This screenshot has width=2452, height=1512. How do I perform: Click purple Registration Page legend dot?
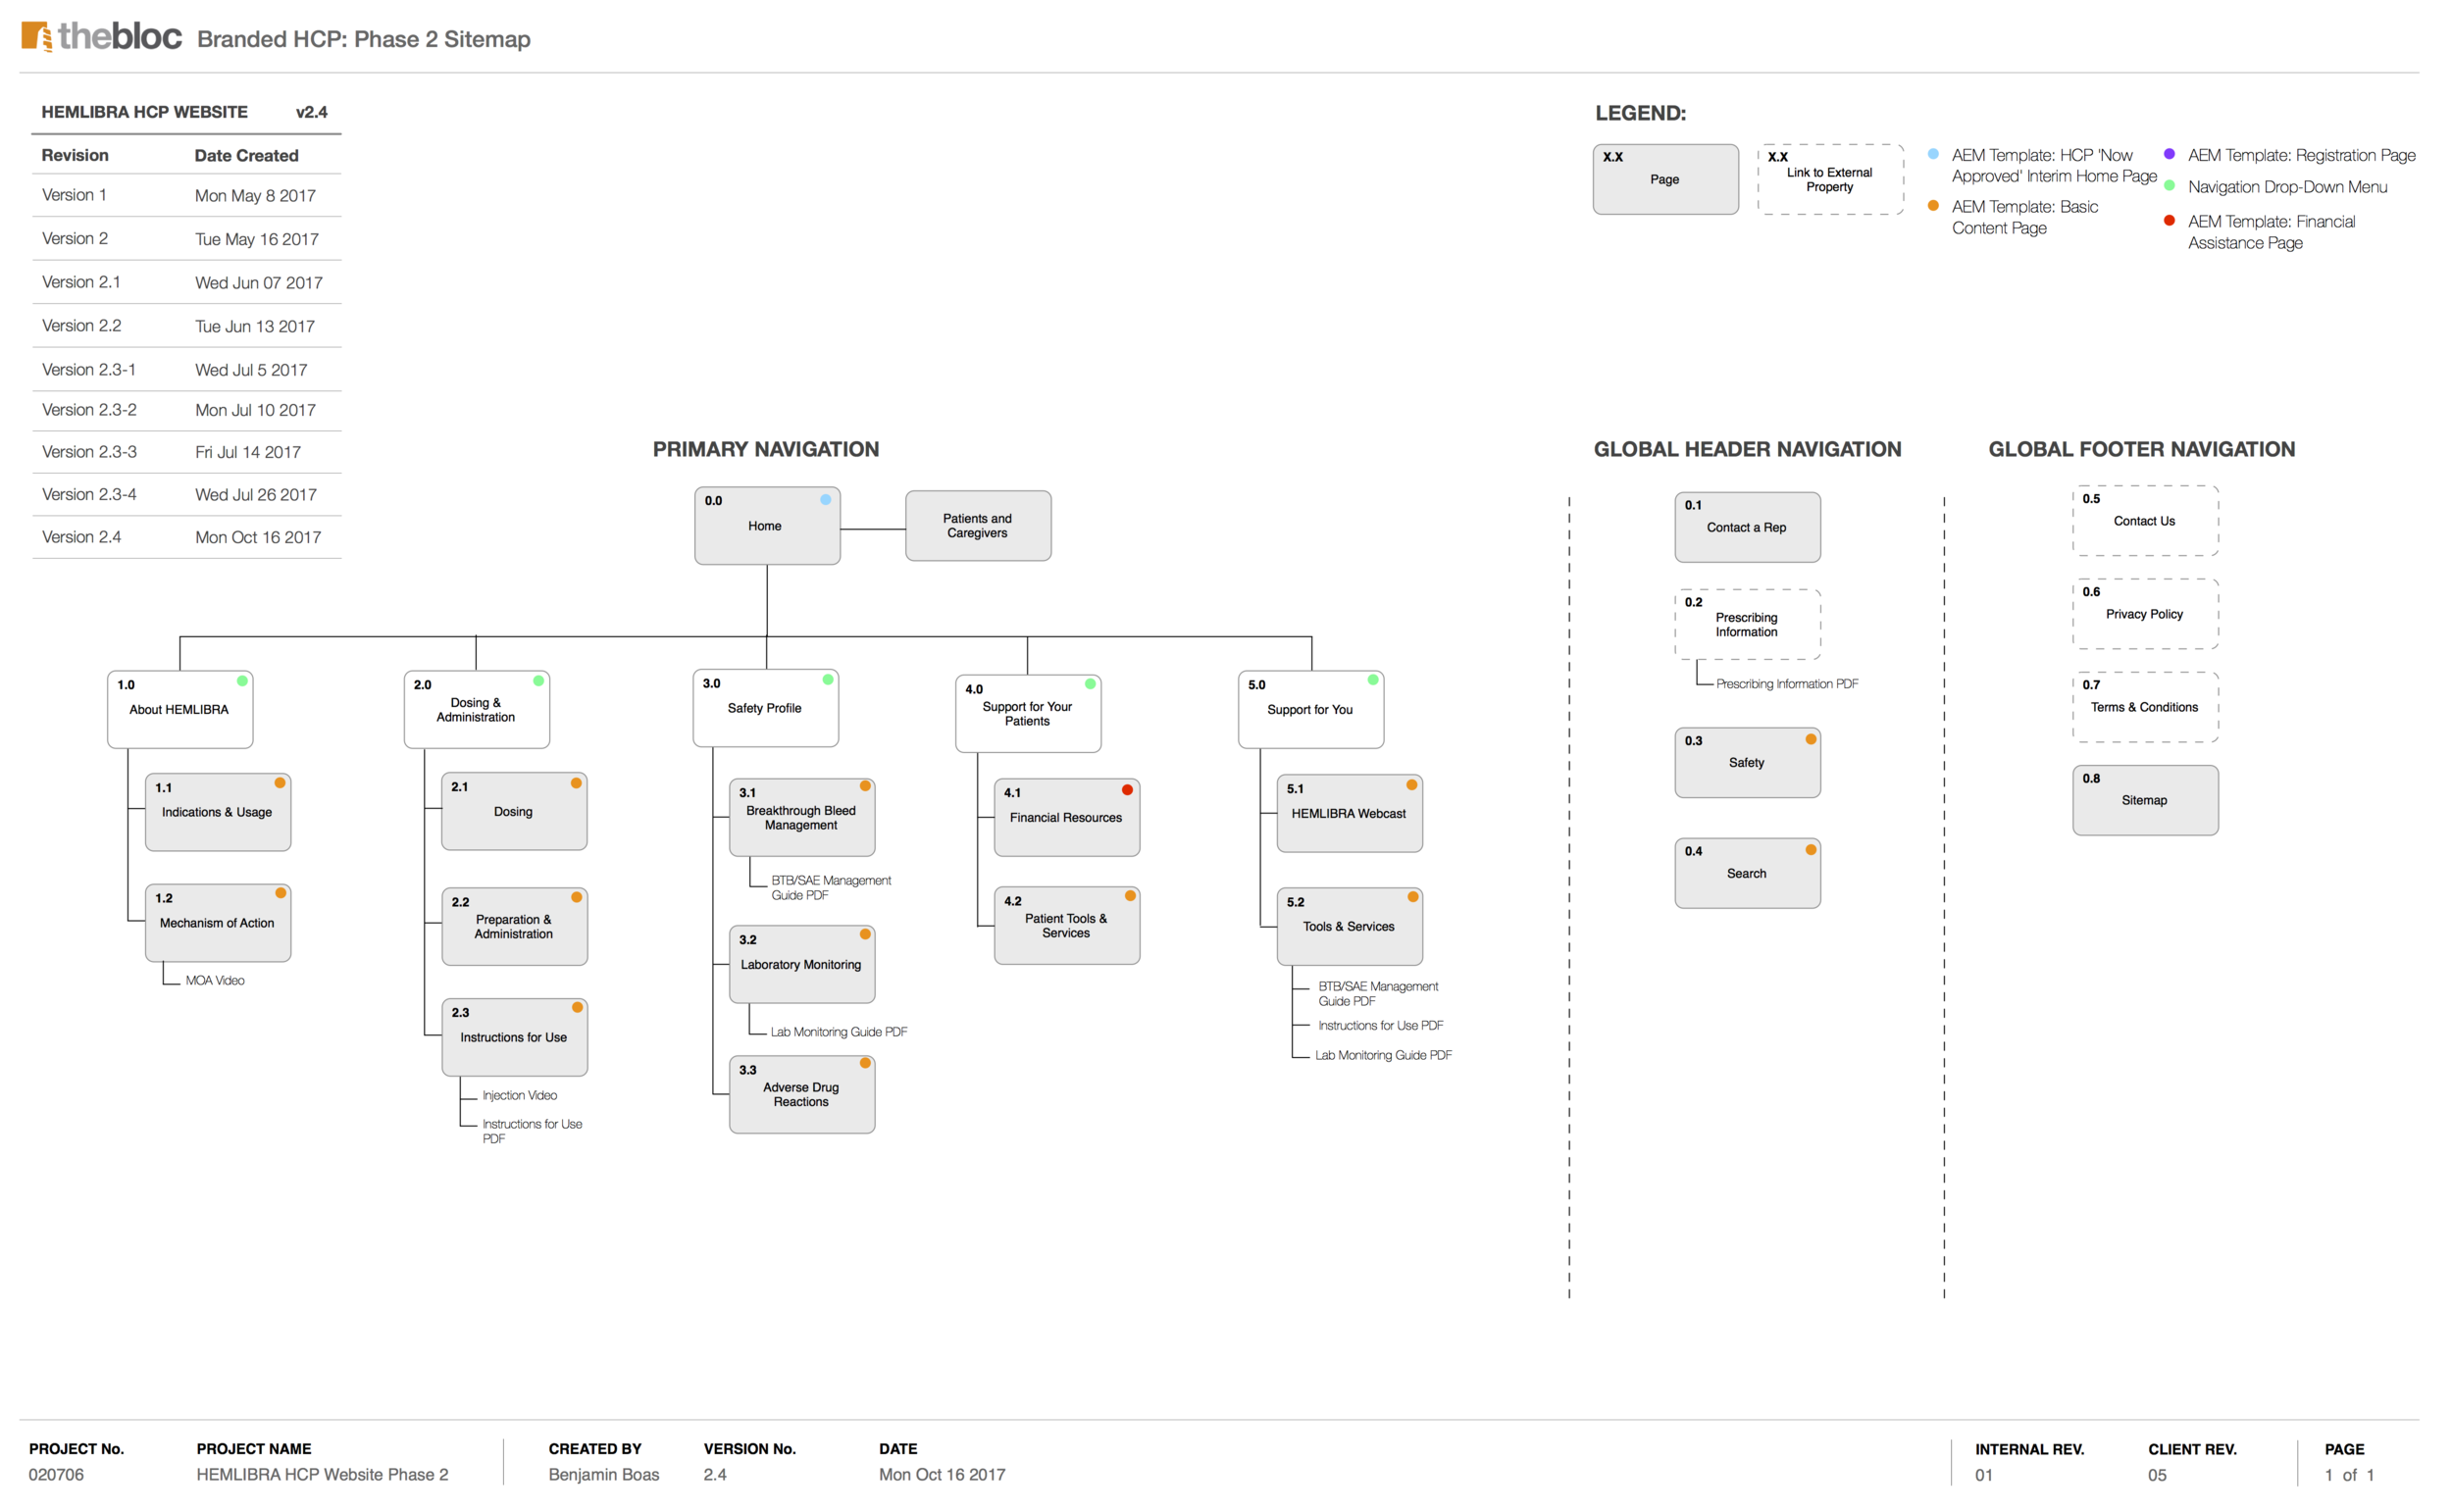2169,154
